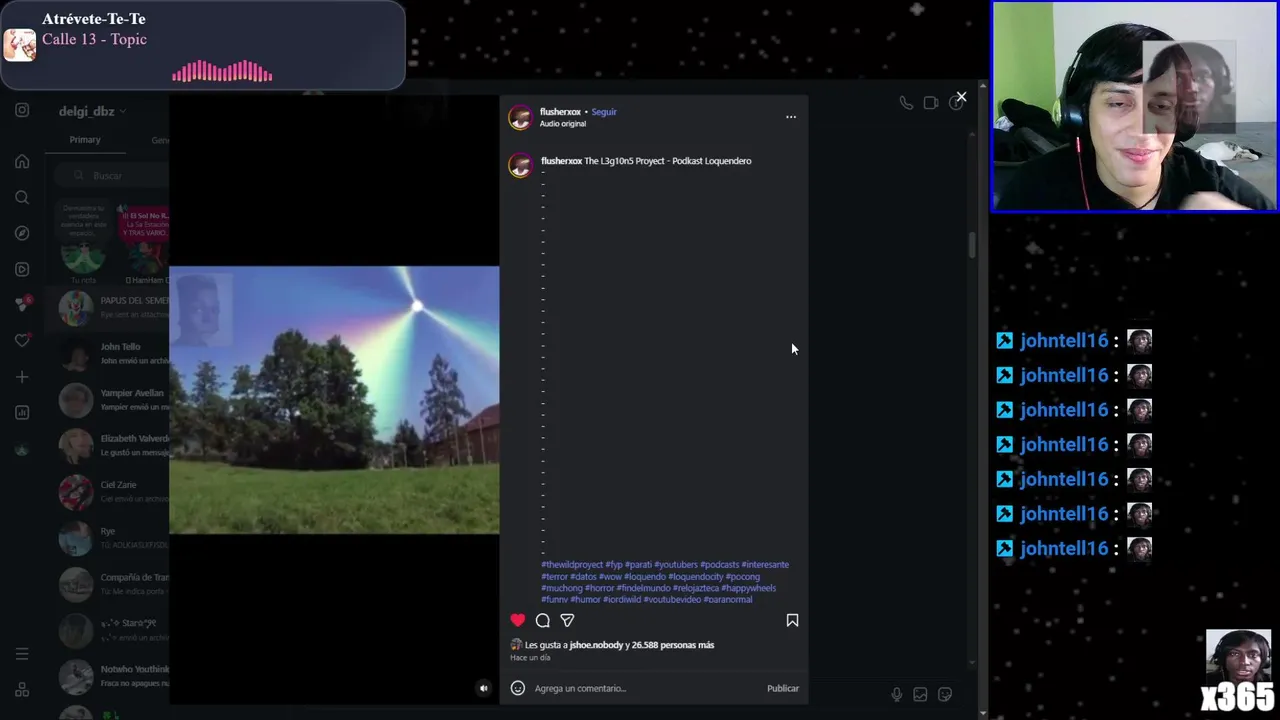
Task: Open the sticker picker icon
Action: (x=945, y=694)
